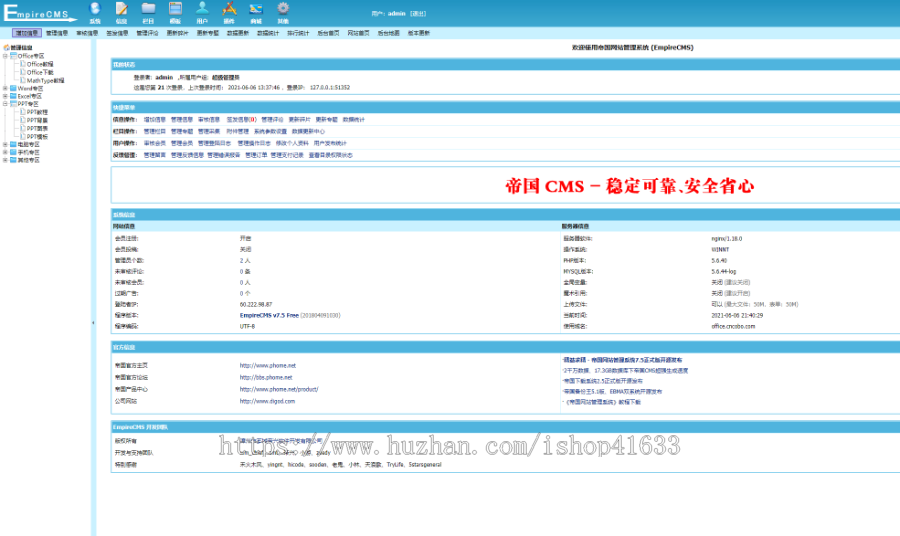Open the http://bbs.phome.net forum link
The image size is (900, 536).
click(266, 378)
